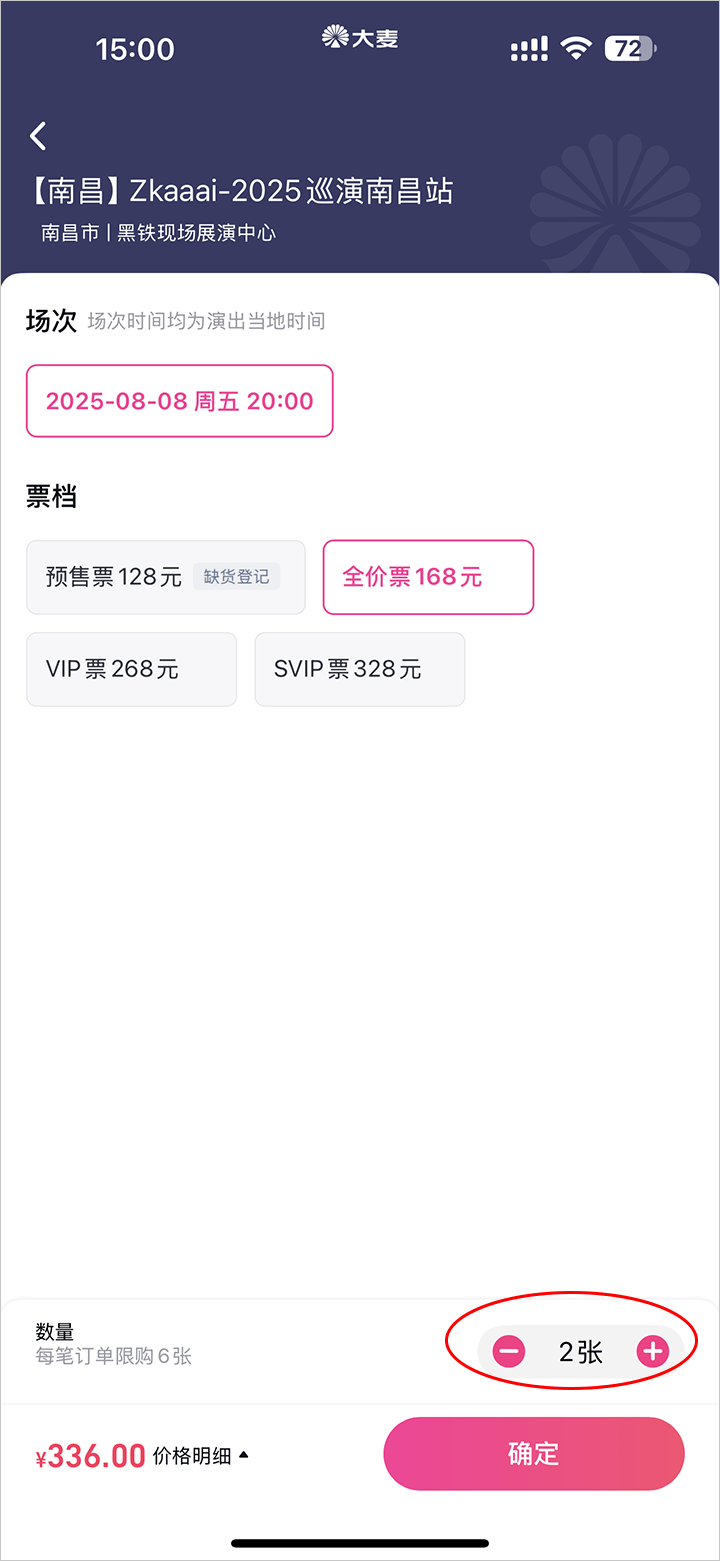Decrease ticket quantity with minus icon
Image resolution: width=720 pixels, height=1561 pixels.
509,1352
